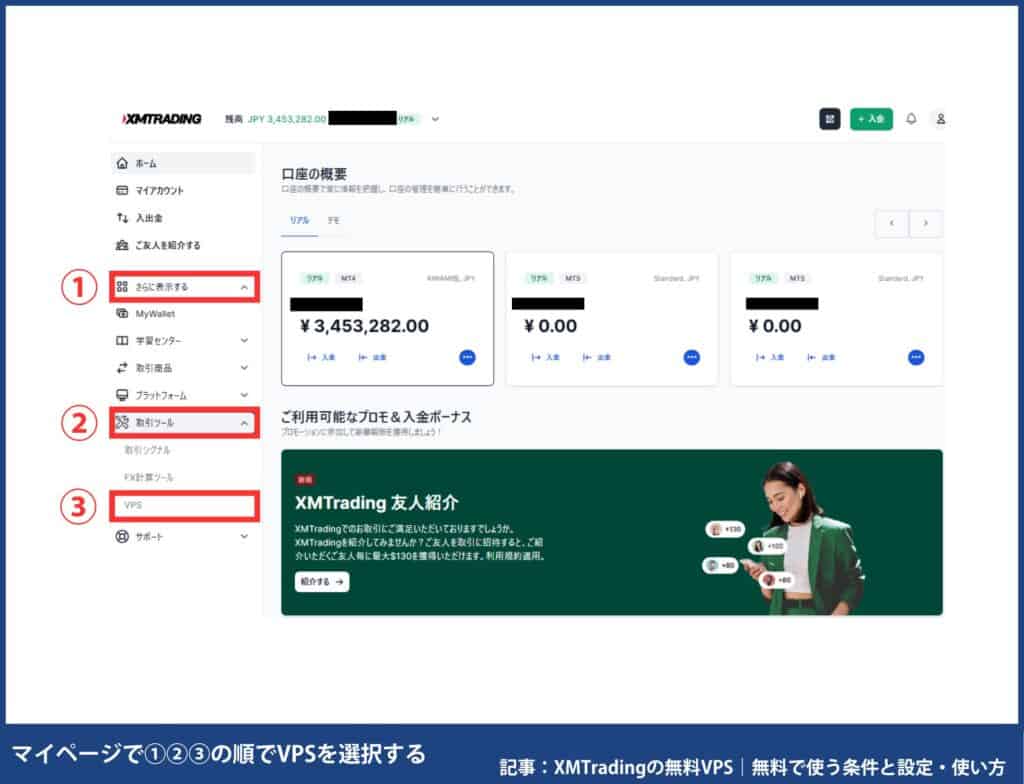Click the ご利用可能なプロモ＆入金ボーナス heading
Image resolution: width=1024 pixels, height=784 pixels.
pos(376,417)
